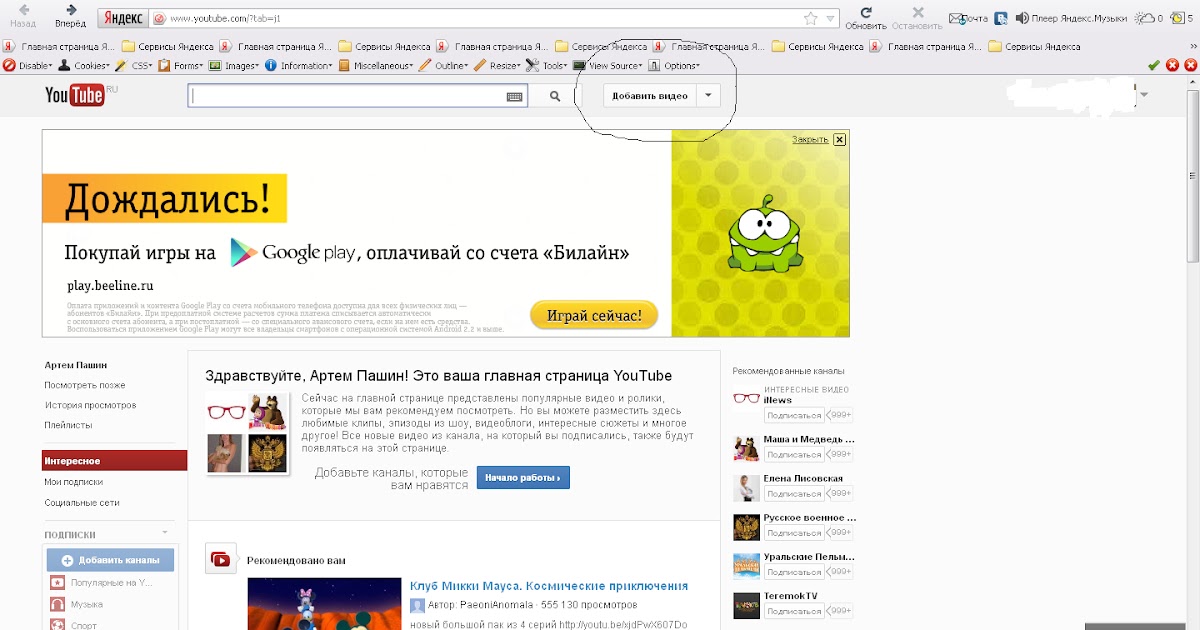Open Маша и Медведь channel avatar
The image size is (1200, 630).
(x=746, y=447)
